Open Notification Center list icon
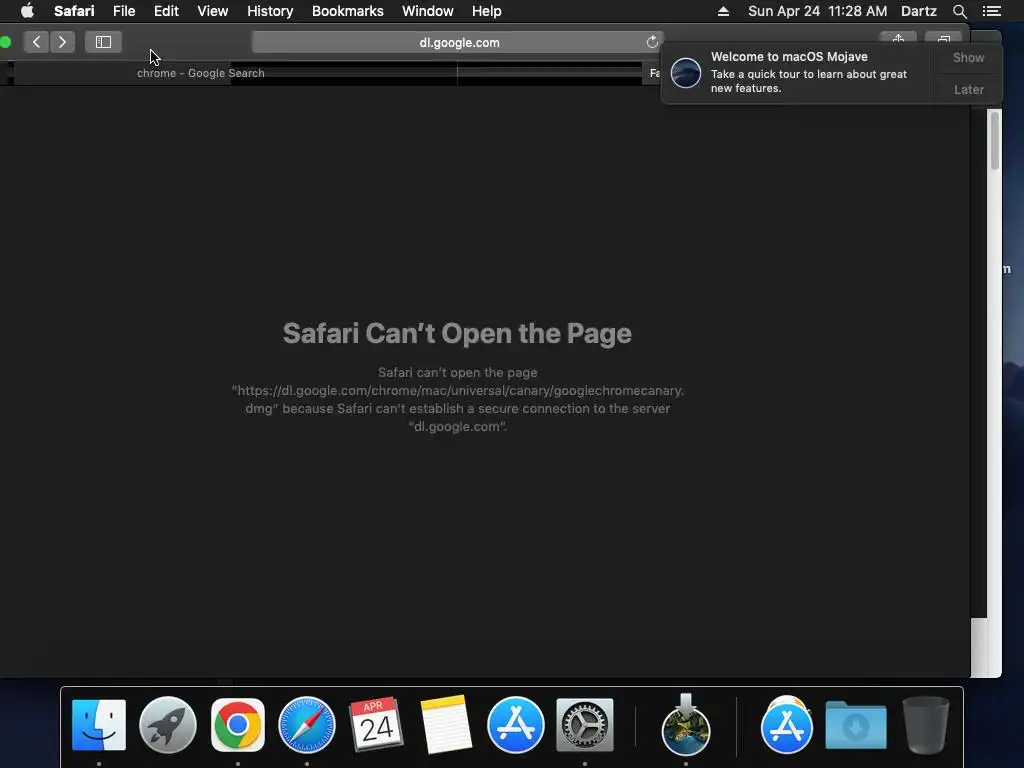 tap(991, 11)
